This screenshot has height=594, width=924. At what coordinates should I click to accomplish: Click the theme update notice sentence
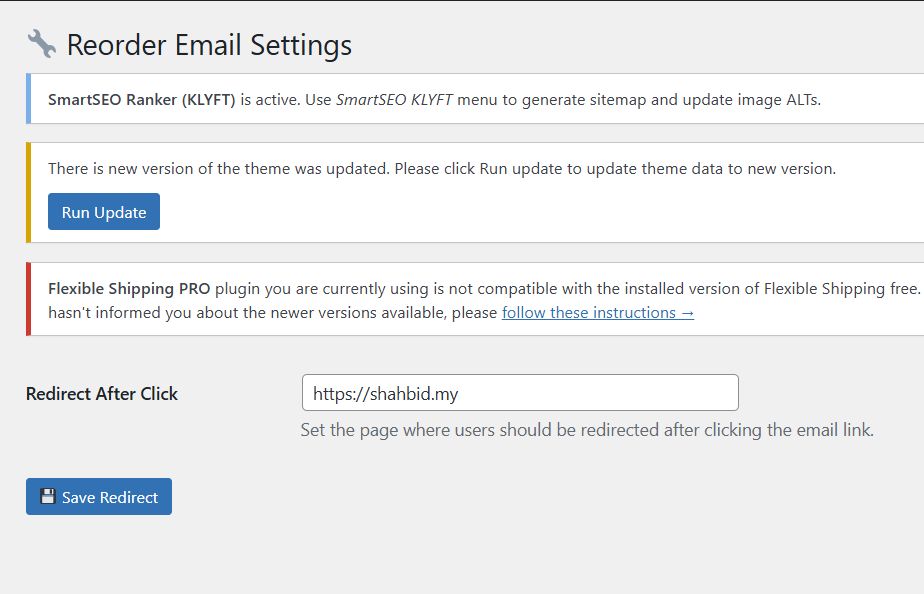coord(441,168)
